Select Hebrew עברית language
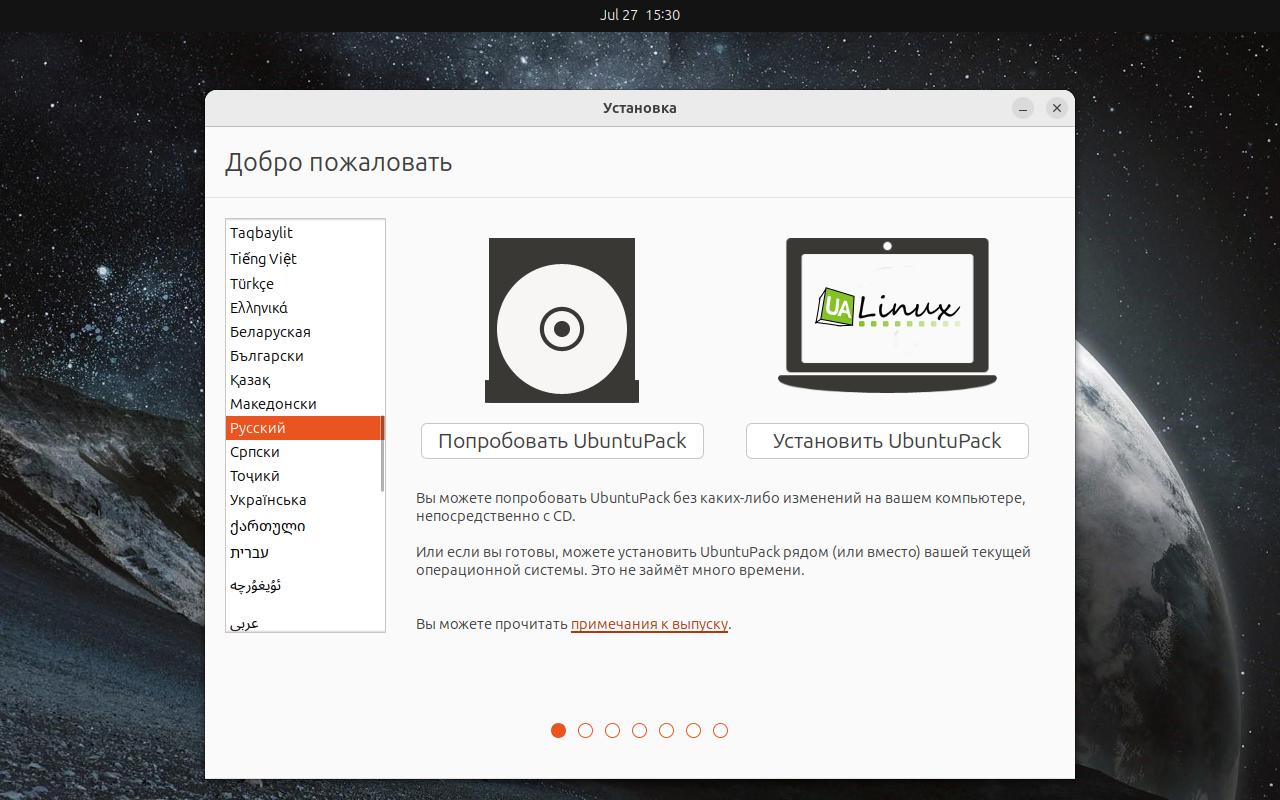Image resolution: width=1280 pixels, height=800 pixels. pyautogui.click(x=305, y=552)
